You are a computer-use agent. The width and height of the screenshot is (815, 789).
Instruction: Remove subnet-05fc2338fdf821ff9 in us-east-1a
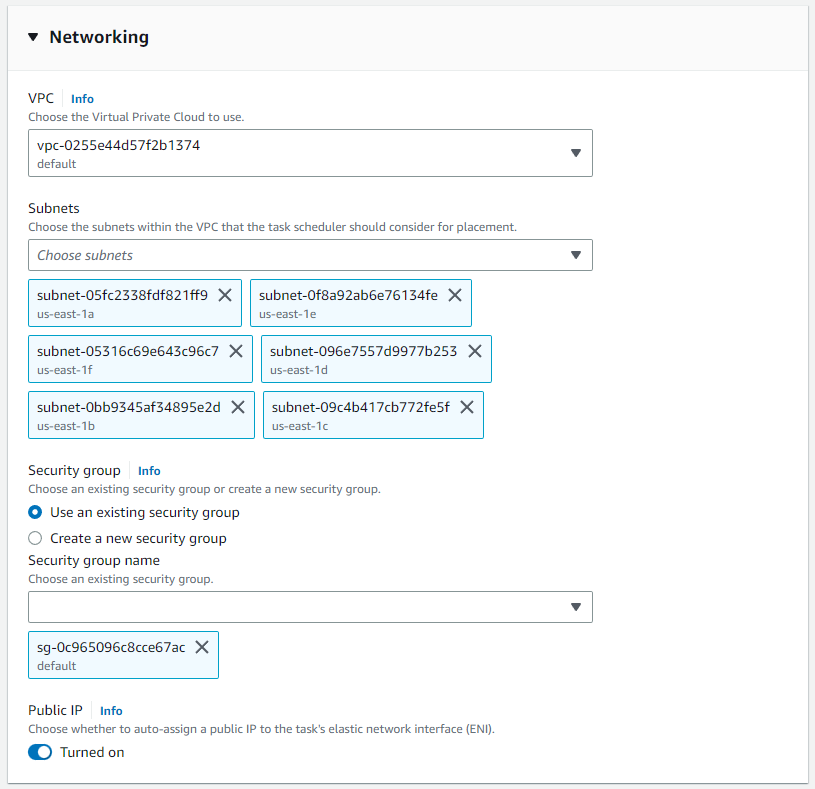[x=225, y=295]
